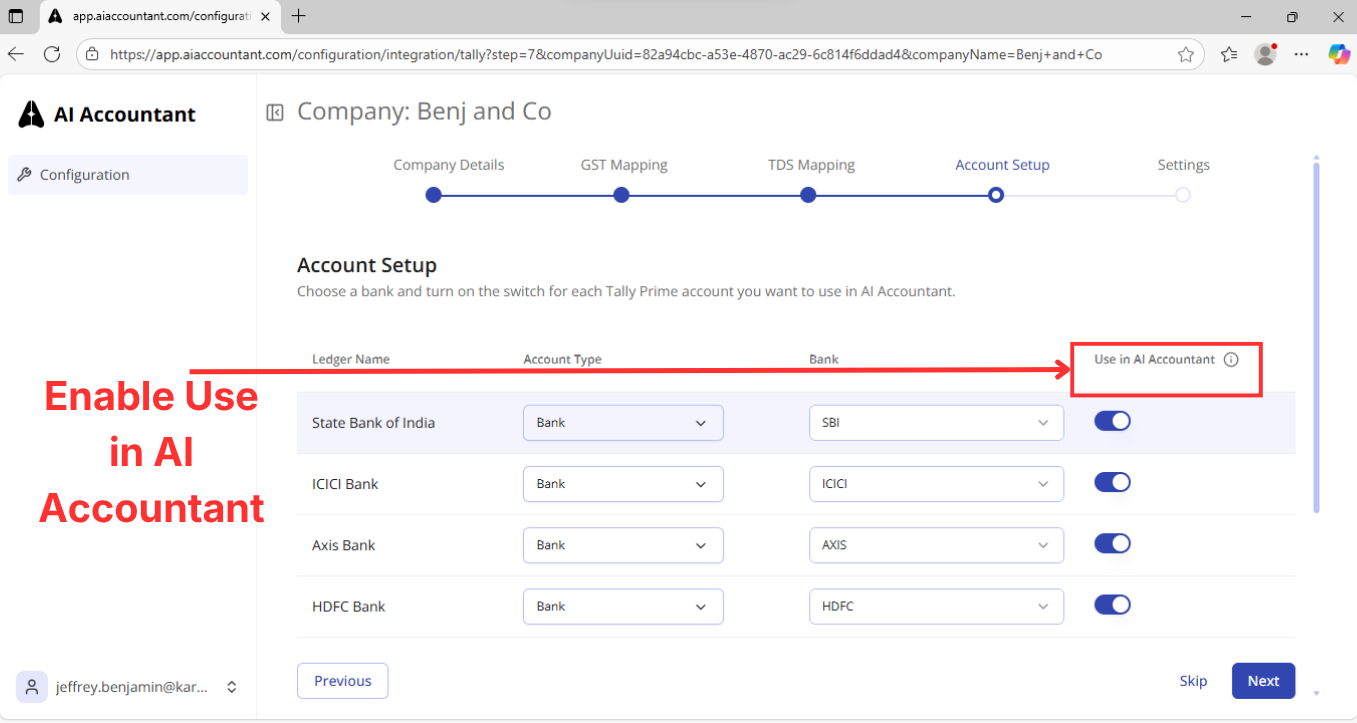
Task: View site information lock icon
Action: pyautogui.click(x=92, y=55)
